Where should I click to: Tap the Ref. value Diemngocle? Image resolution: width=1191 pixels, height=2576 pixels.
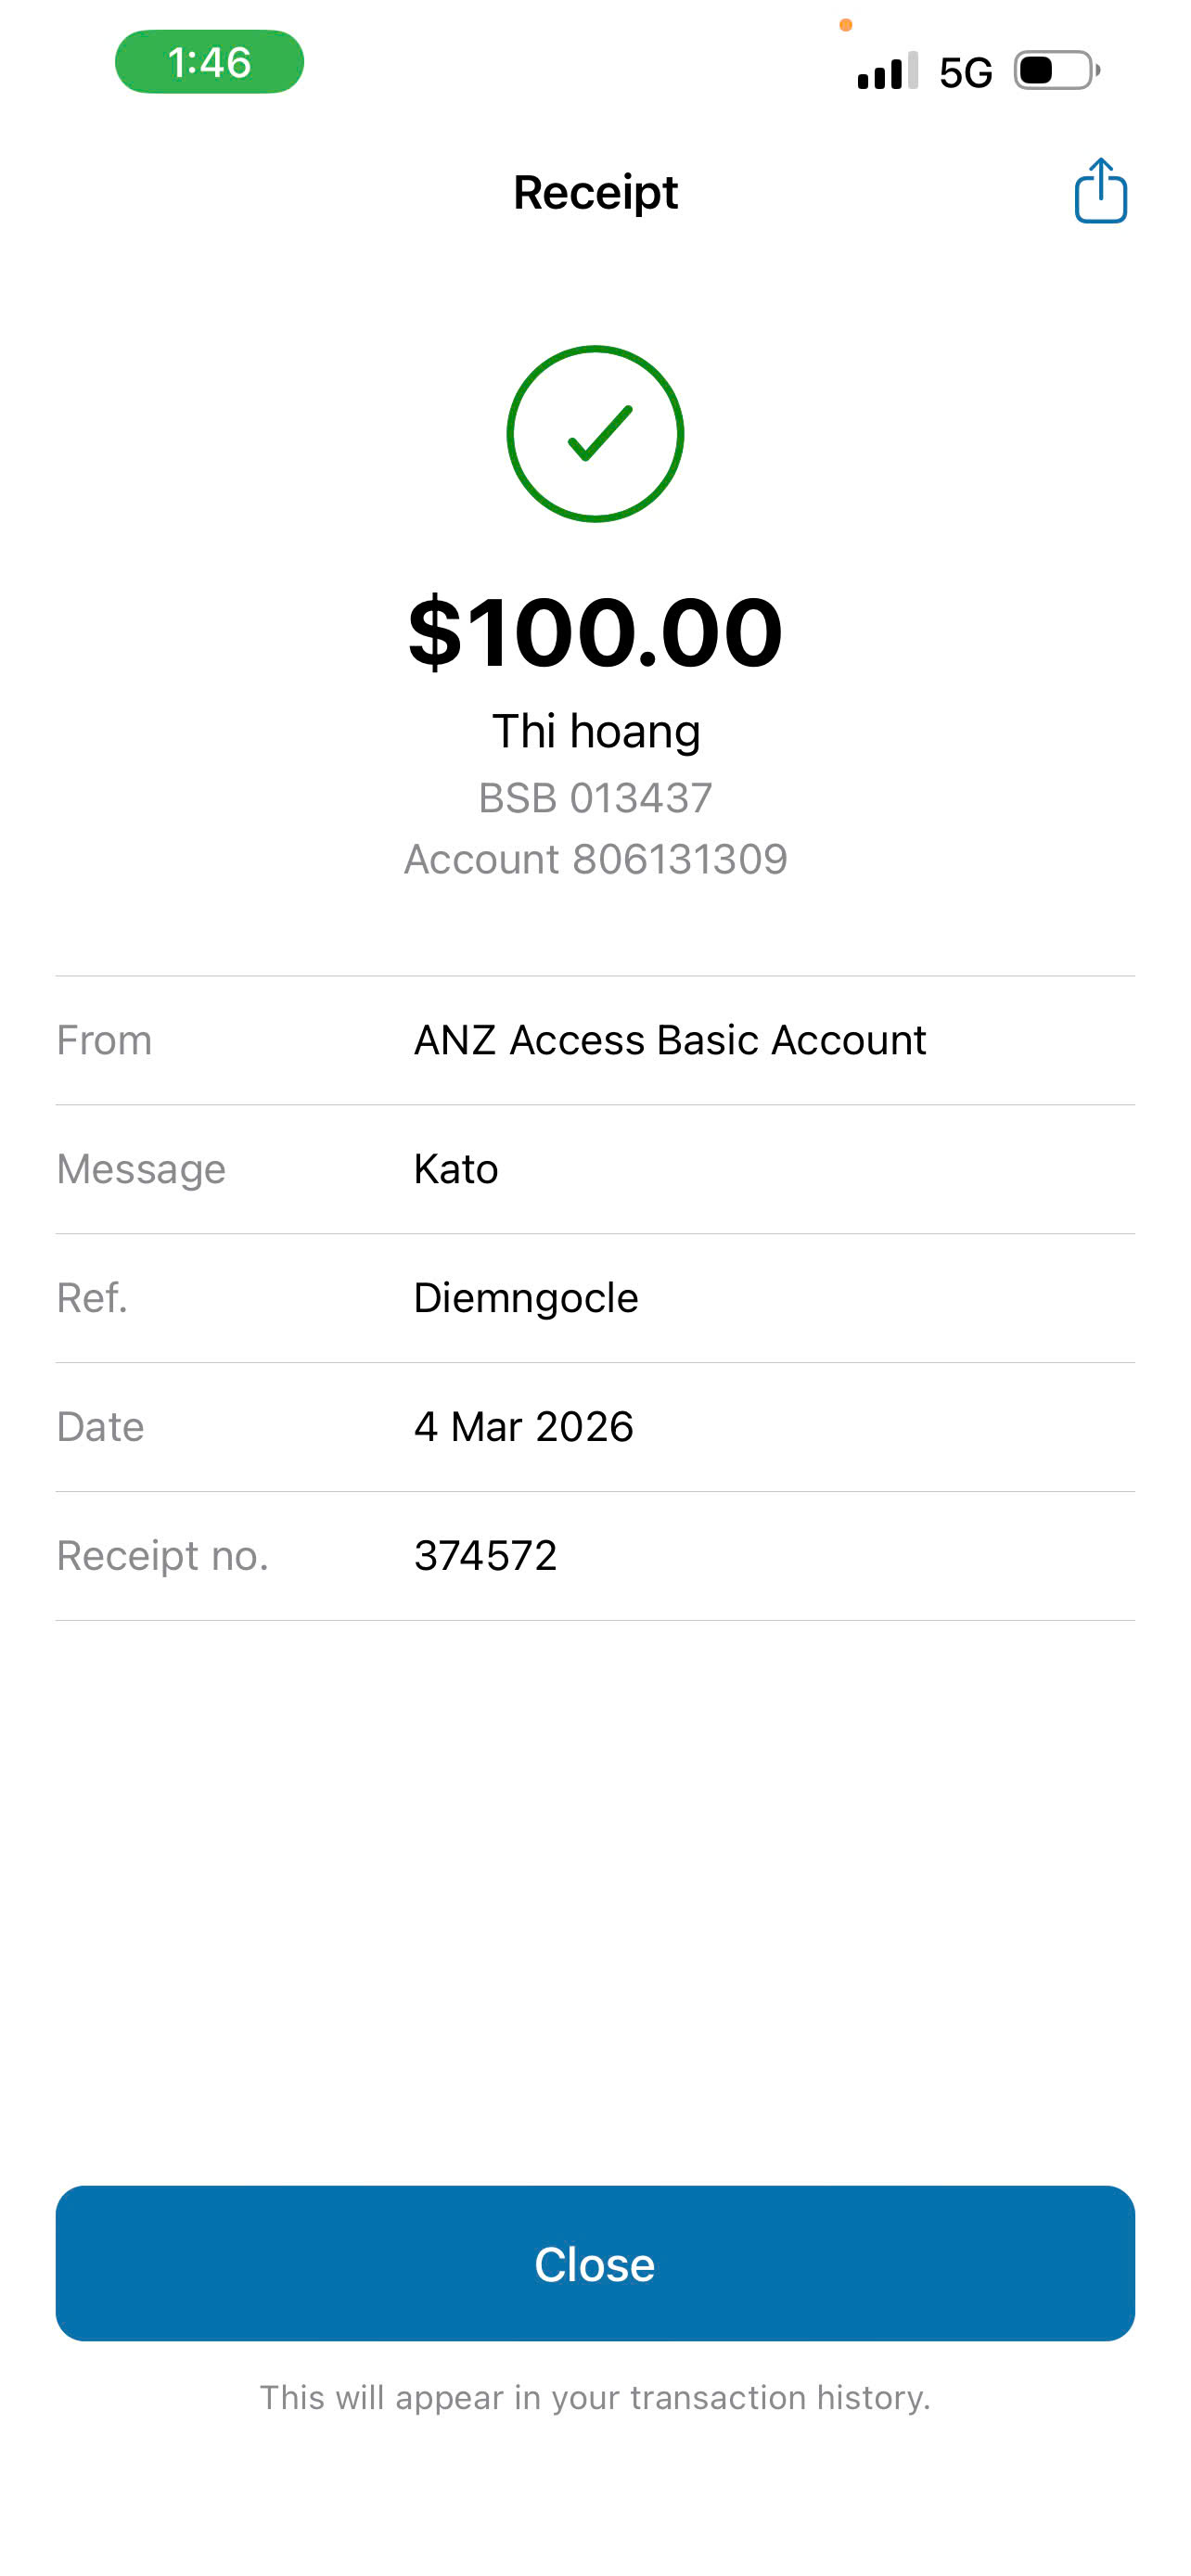[526, 1298]
